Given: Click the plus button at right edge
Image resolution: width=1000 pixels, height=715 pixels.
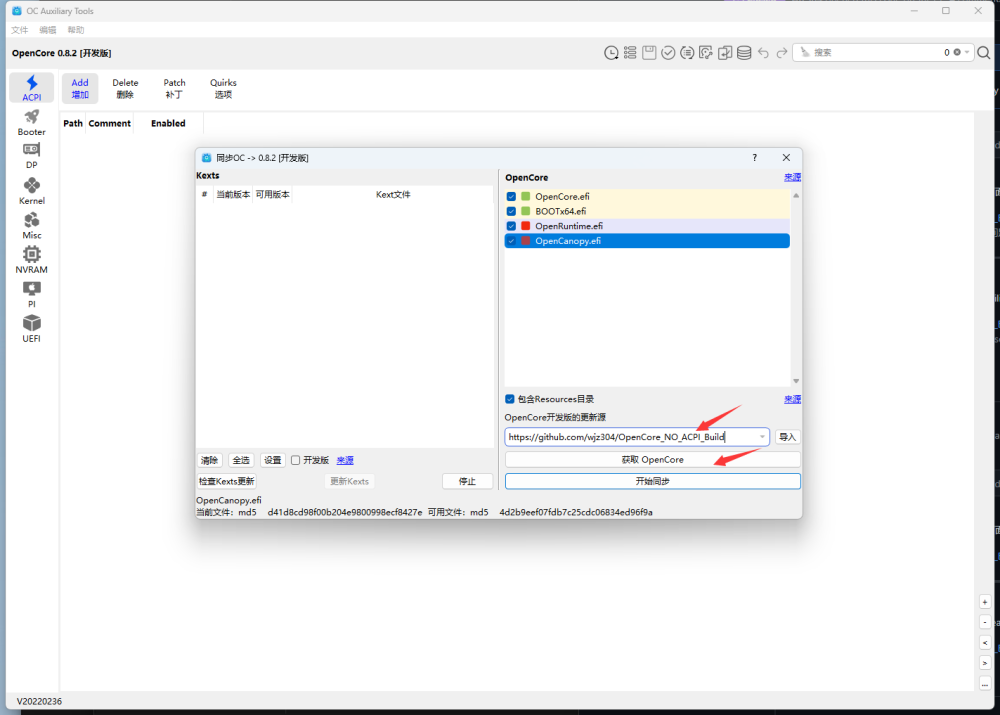Looking at the screenshot, I should 985,602.
